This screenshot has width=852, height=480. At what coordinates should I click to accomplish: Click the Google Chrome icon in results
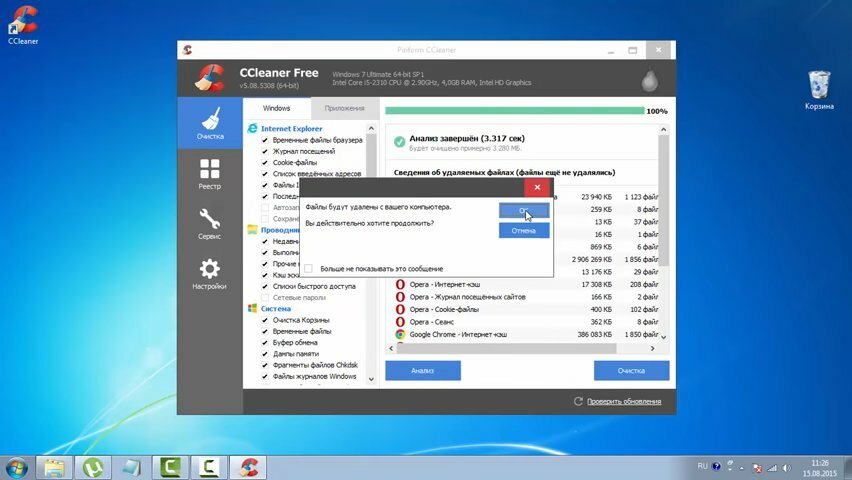[400, 334]
